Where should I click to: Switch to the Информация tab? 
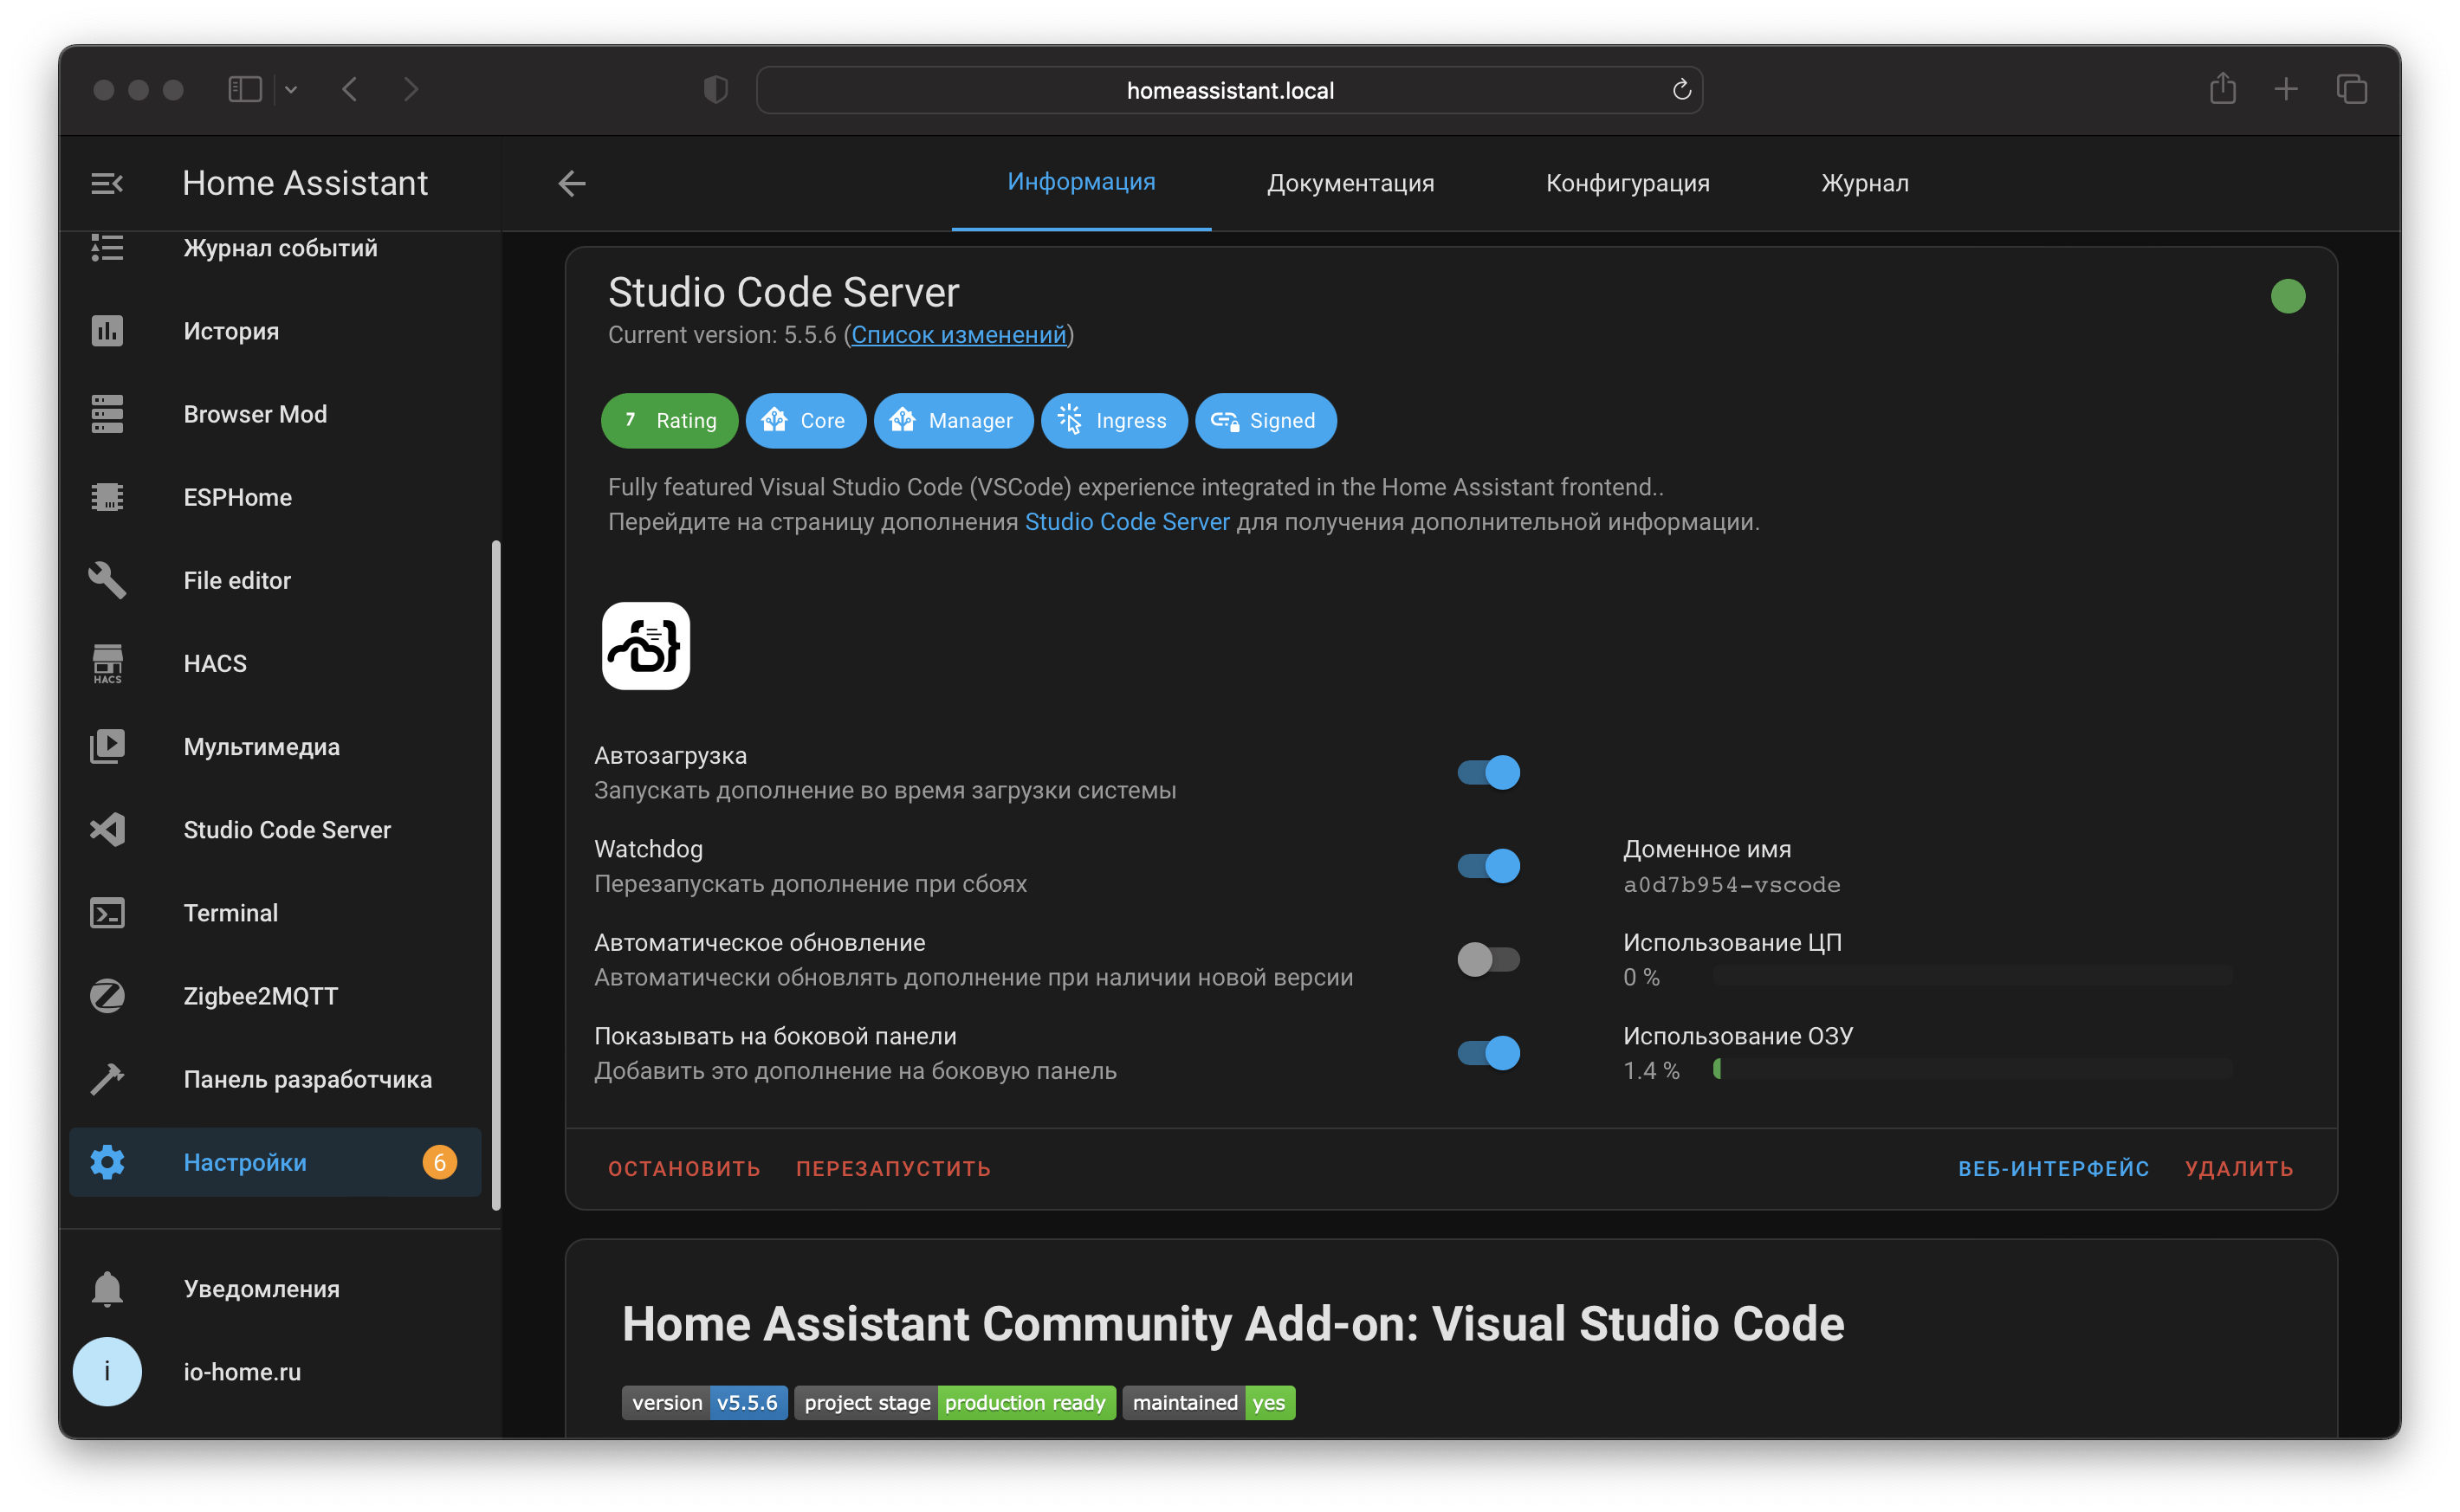[1081, 183]
